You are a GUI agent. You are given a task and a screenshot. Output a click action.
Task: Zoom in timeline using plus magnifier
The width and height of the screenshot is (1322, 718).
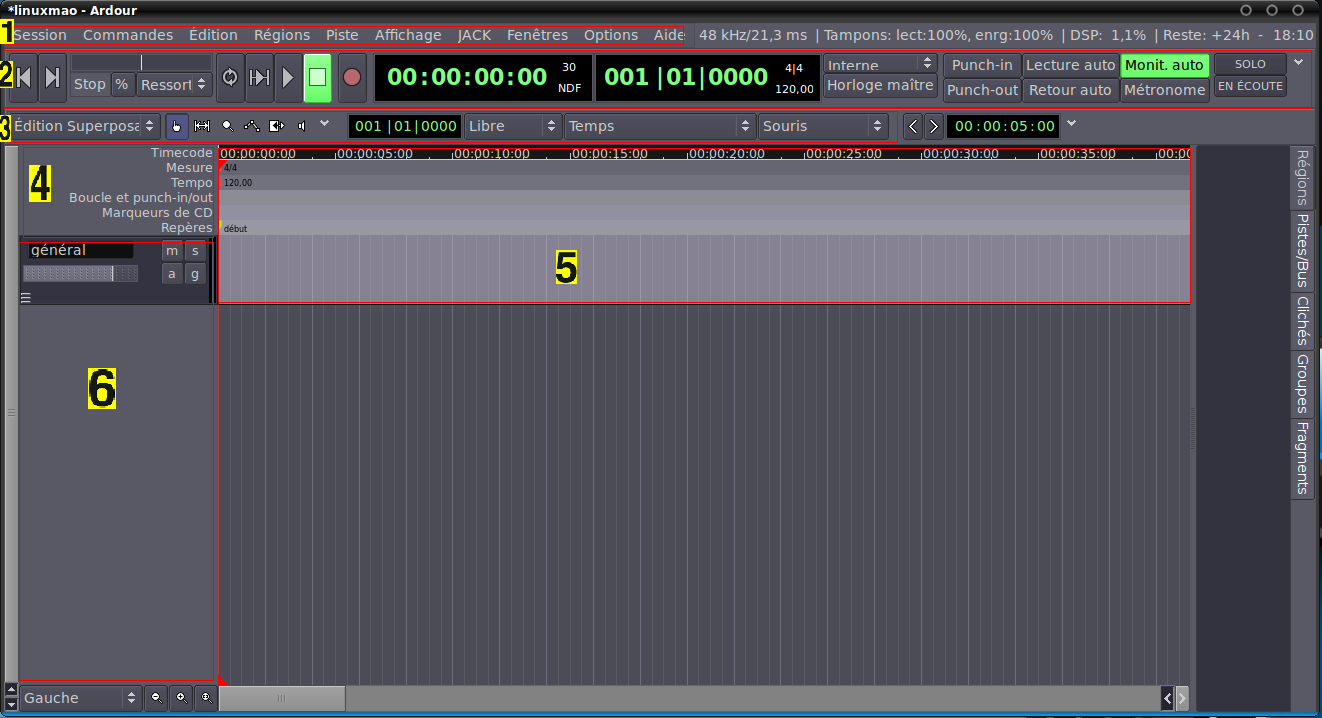pyautogui.click(x=181, y=697)
